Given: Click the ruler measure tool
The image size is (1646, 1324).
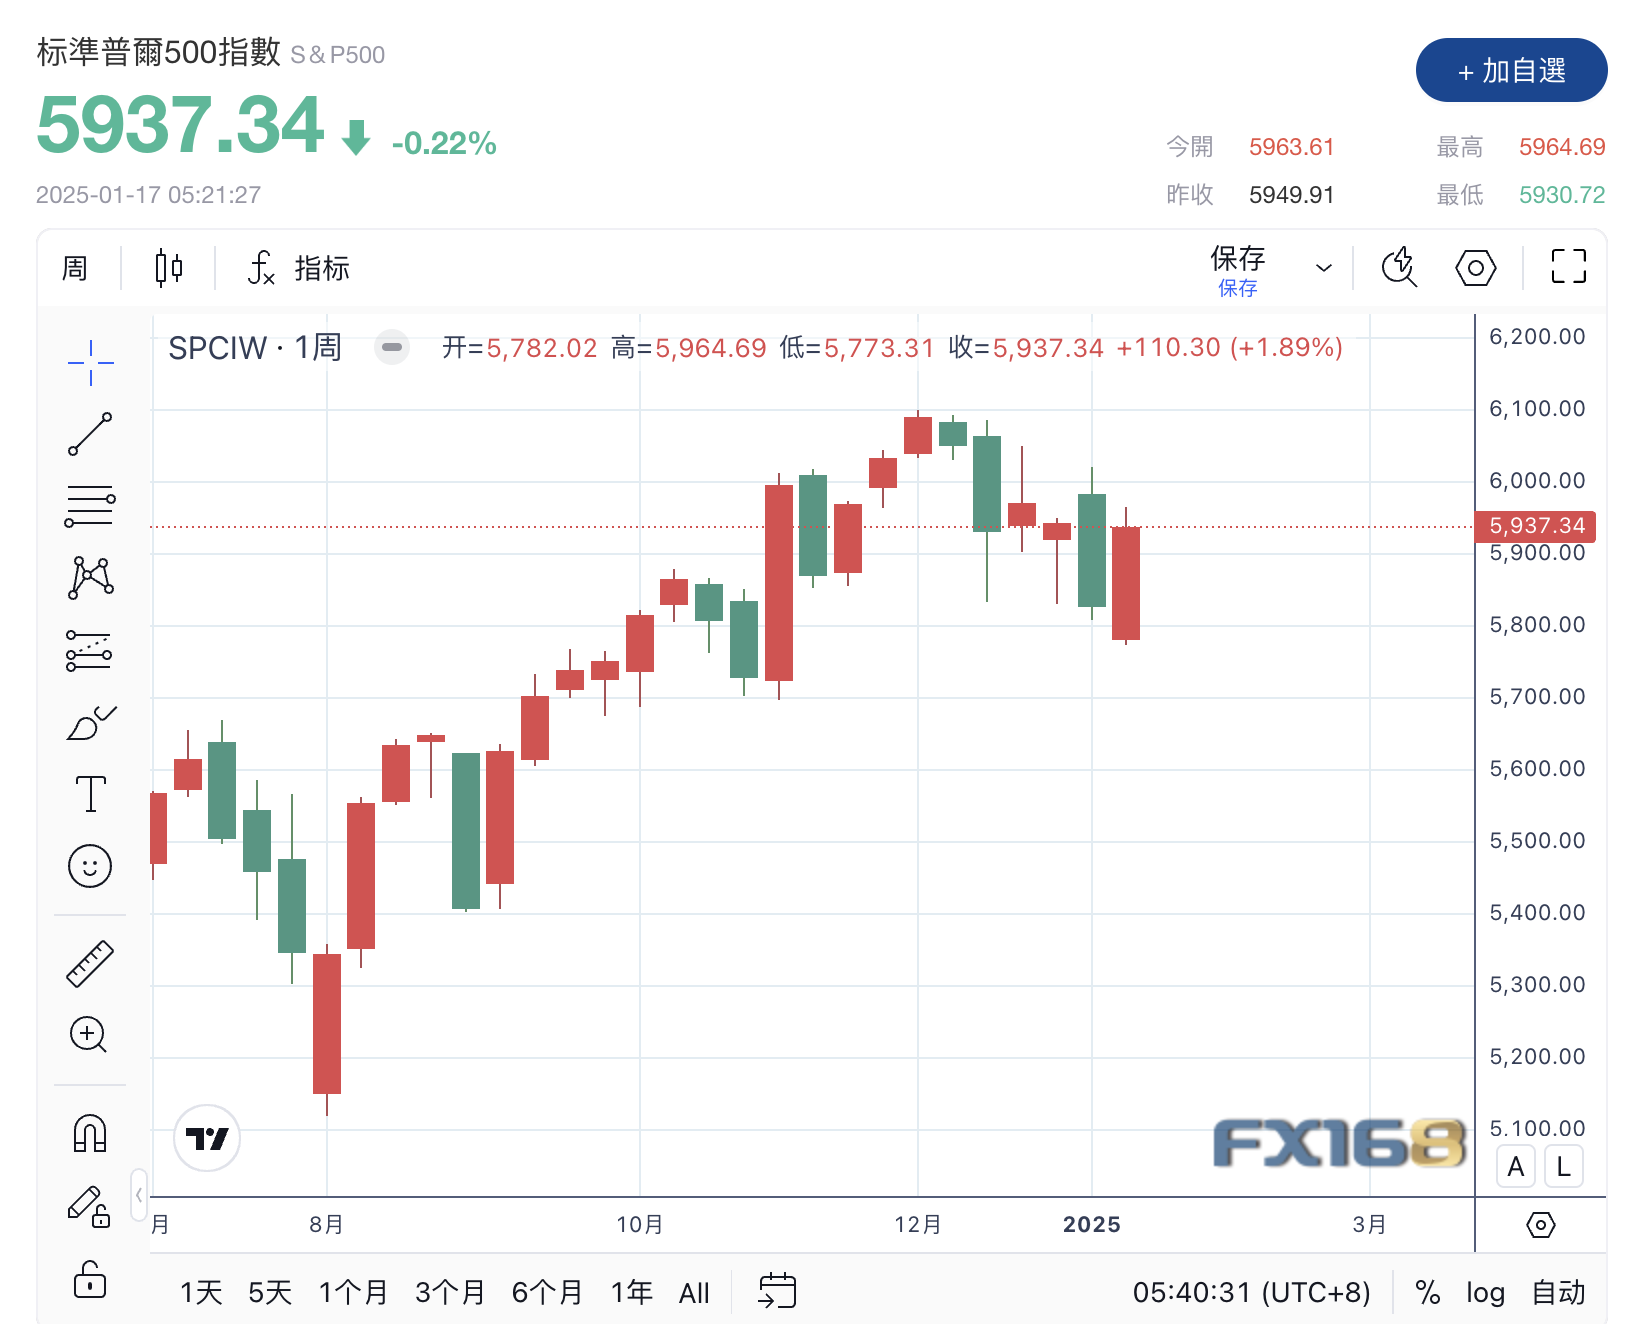Looking at the screenshot, I should tap(90, 964).
